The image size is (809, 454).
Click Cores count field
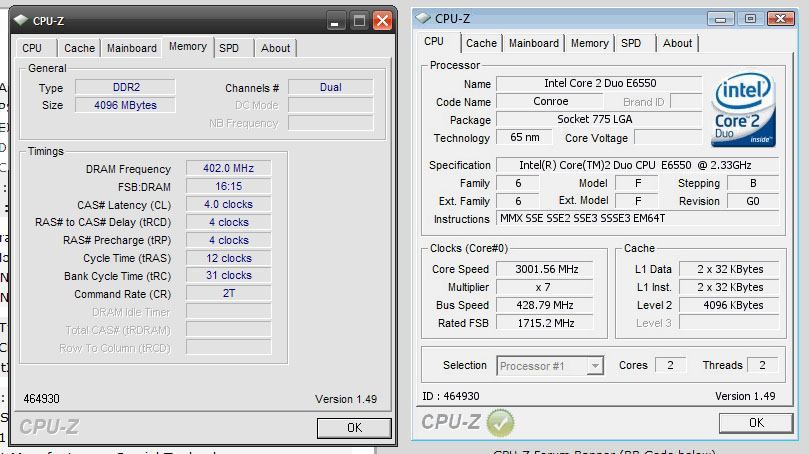[670, 365]
